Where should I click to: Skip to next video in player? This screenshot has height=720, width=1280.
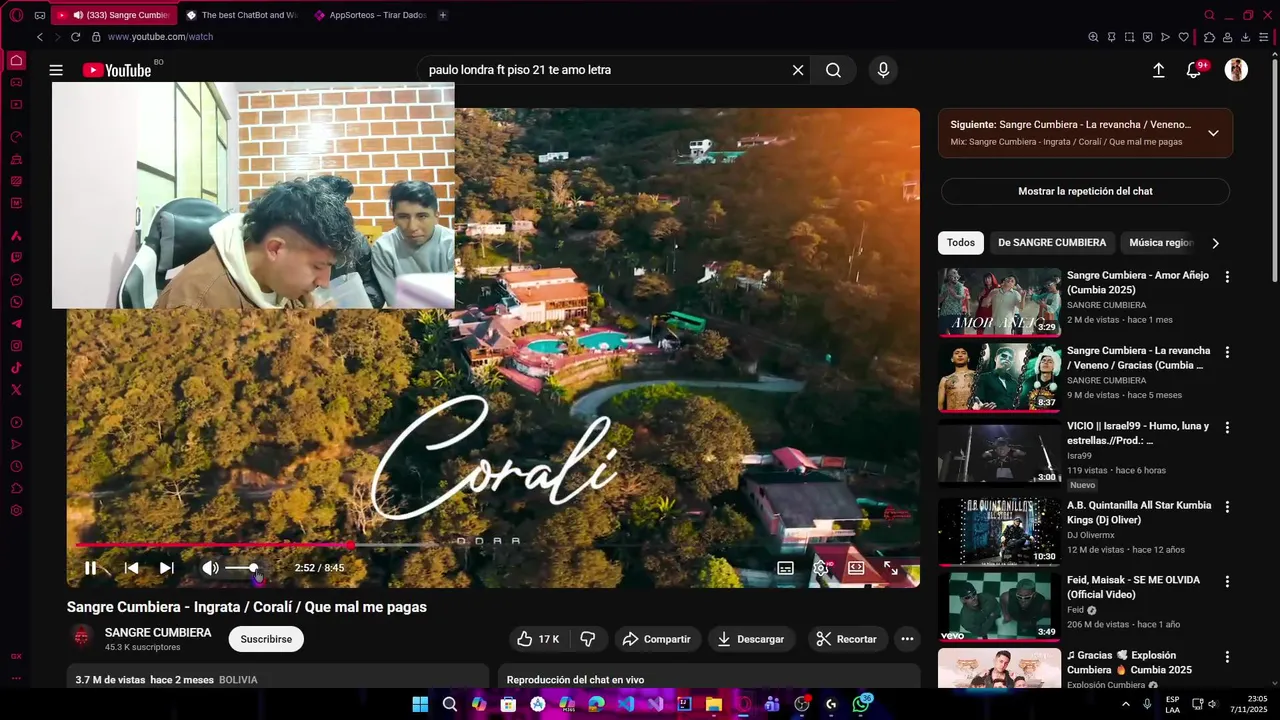[x=167, y=568]
